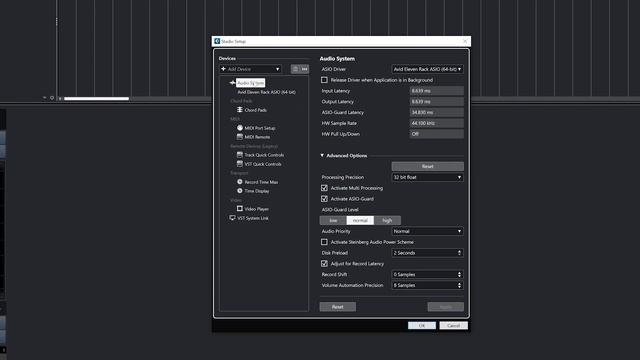640x360 pixels.
Task: Collapse the Advanced Options section
Action: [x=322, y=156]
